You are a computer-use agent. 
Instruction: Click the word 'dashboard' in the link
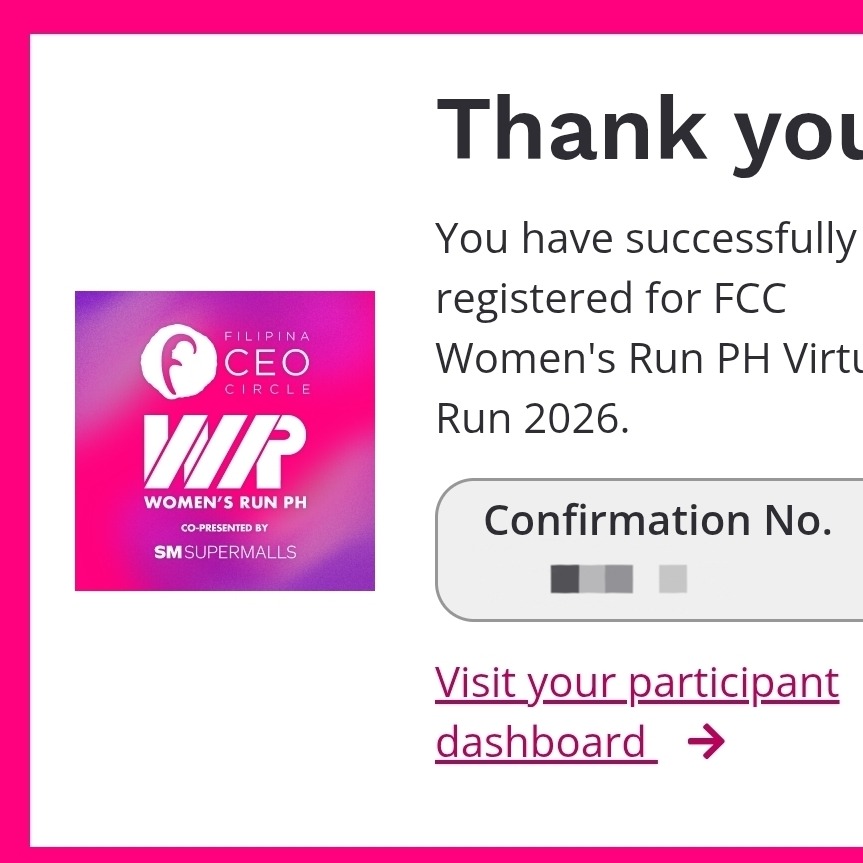(541, 743)
